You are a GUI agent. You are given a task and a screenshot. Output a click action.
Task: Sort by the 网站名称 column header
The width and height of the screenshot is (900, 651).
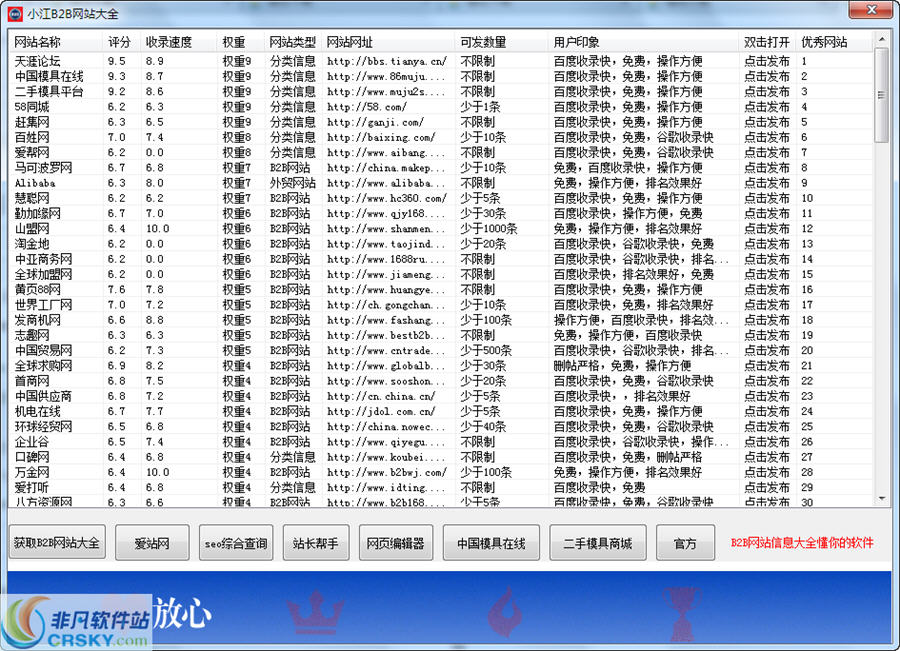coord(56,42)
